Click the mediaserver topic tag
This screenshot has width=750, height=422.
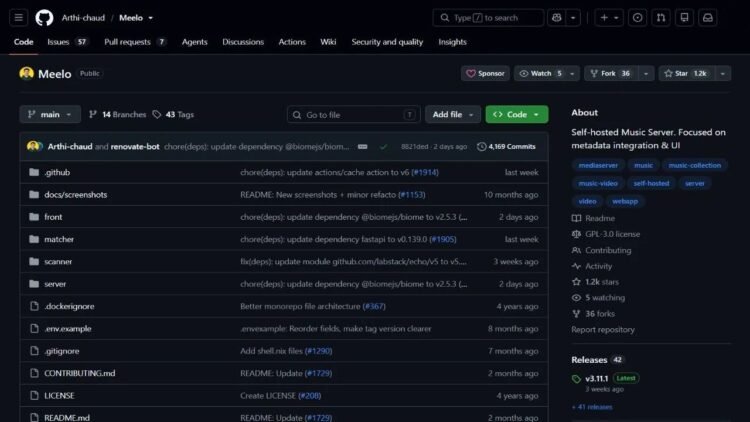598,165
